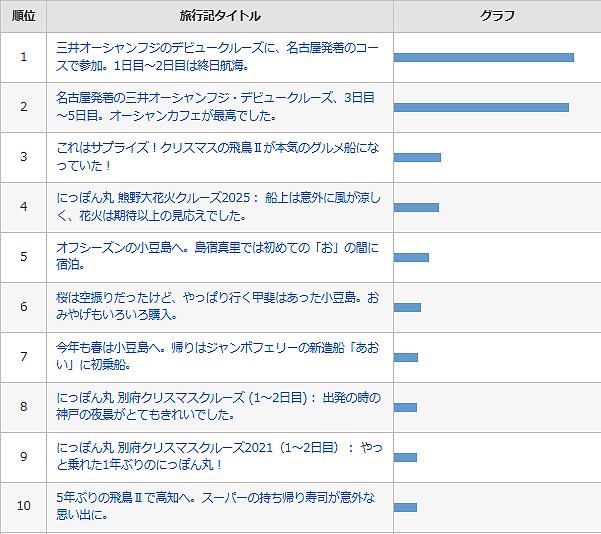Screen dimensions: 601x534
Task: Click the graph bar for rank 3
Action: pos(417,157)
